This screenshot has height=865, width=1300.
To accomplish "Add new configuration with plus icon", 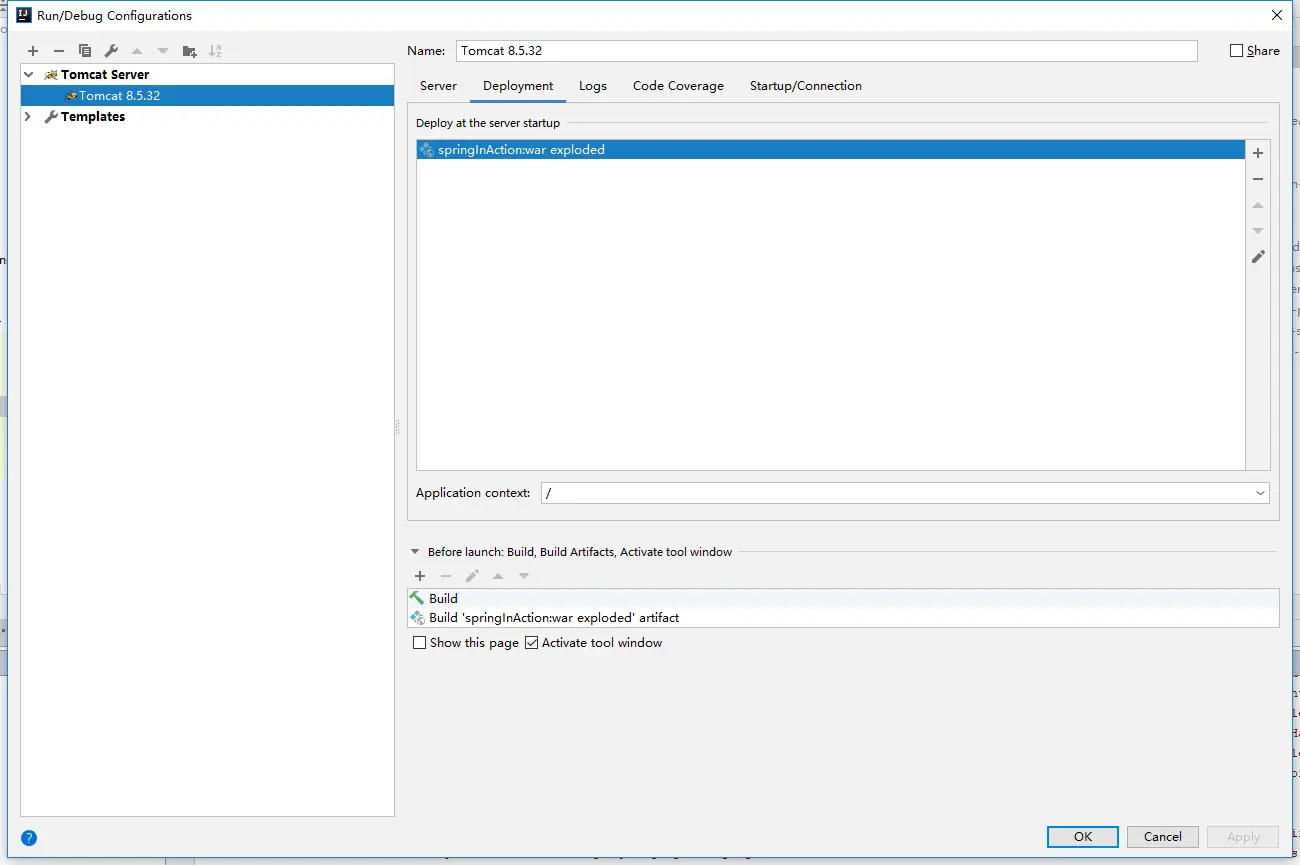I will pos(33,51).
